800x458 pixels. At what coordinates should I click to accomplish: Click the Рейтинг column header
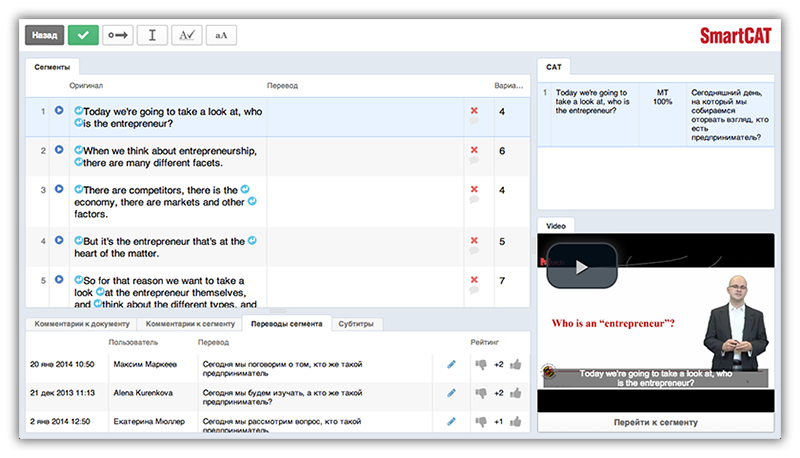coord(484,342)
